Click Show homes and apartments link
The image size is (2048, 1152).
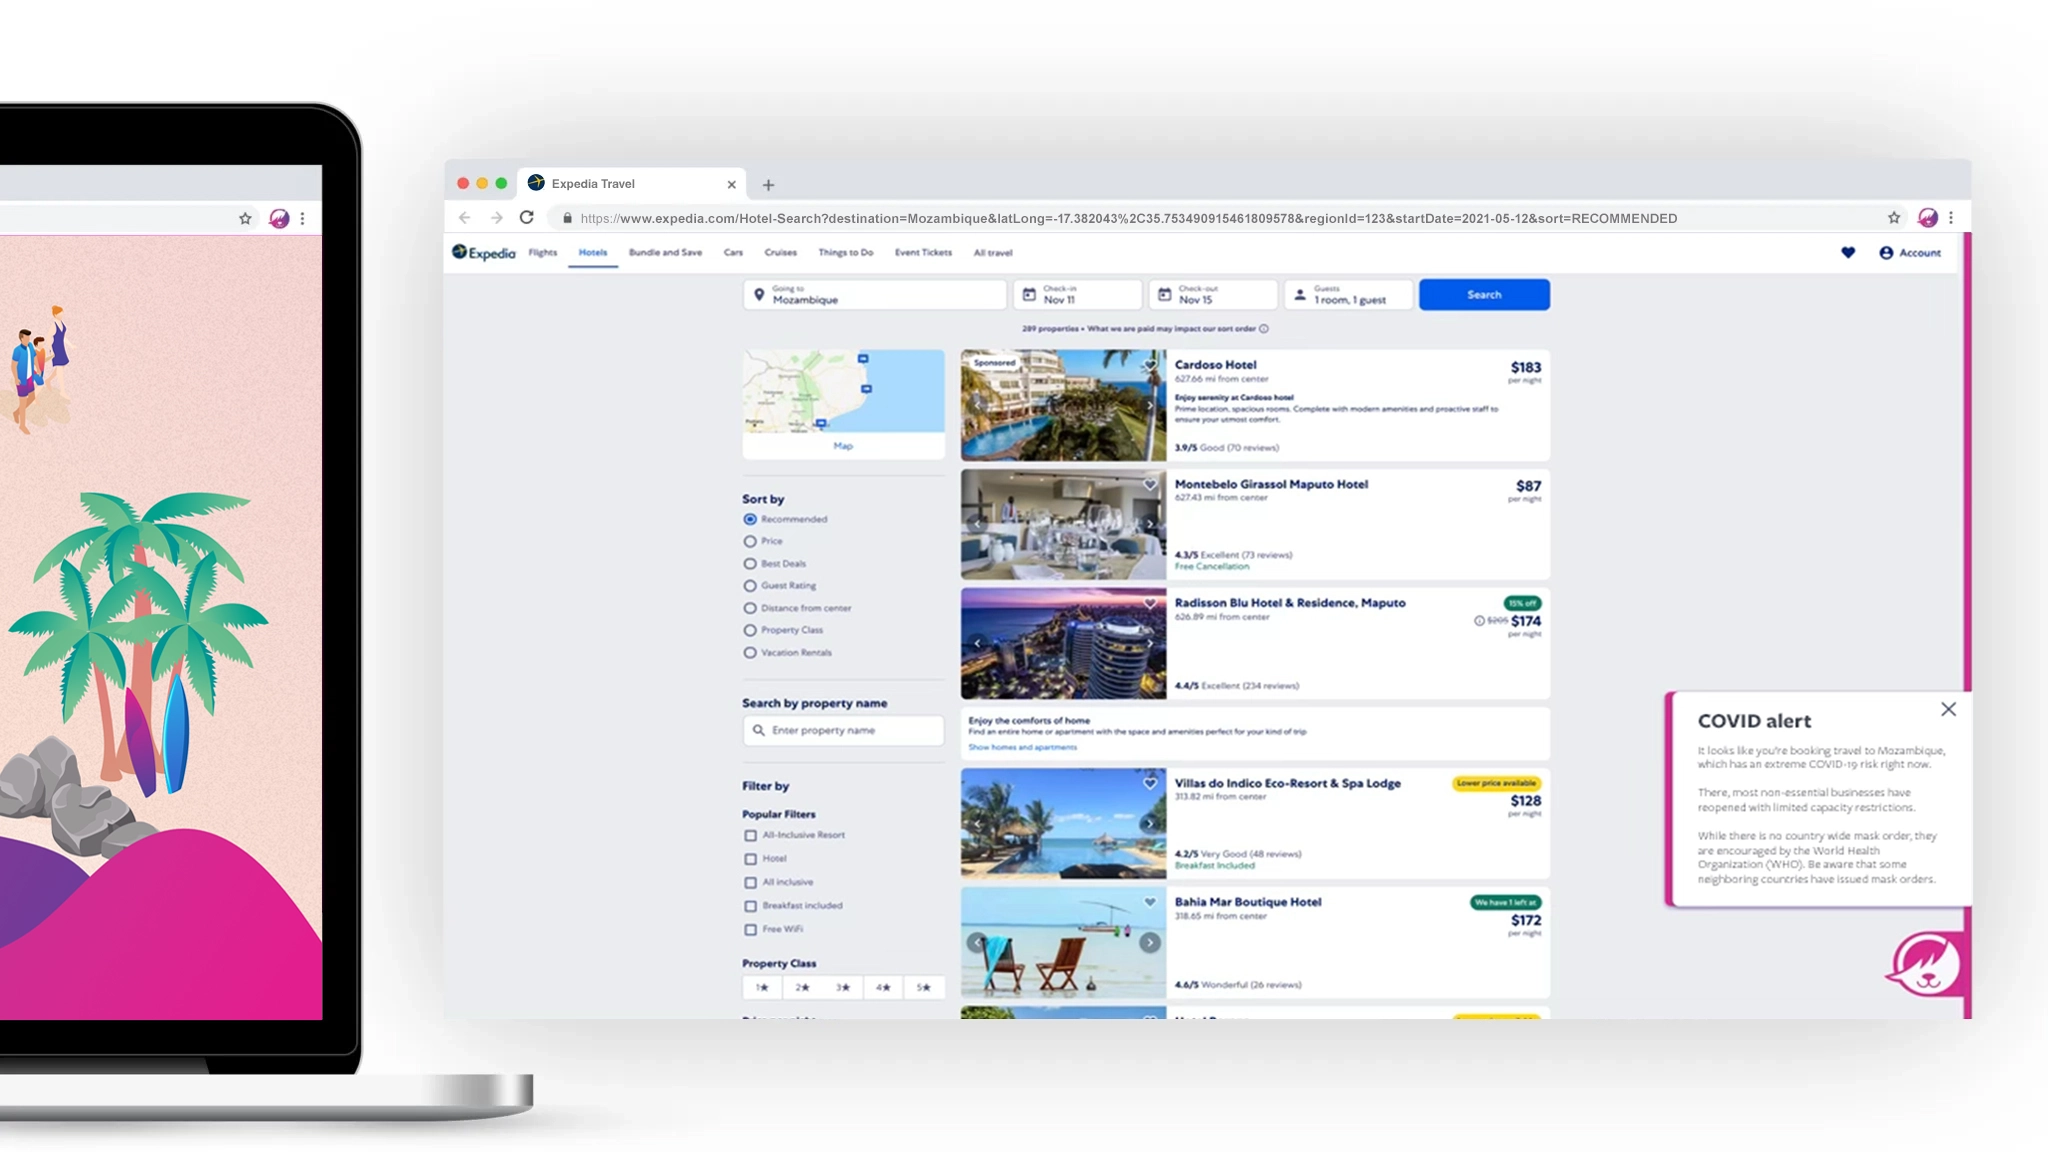pos(1022,748)
